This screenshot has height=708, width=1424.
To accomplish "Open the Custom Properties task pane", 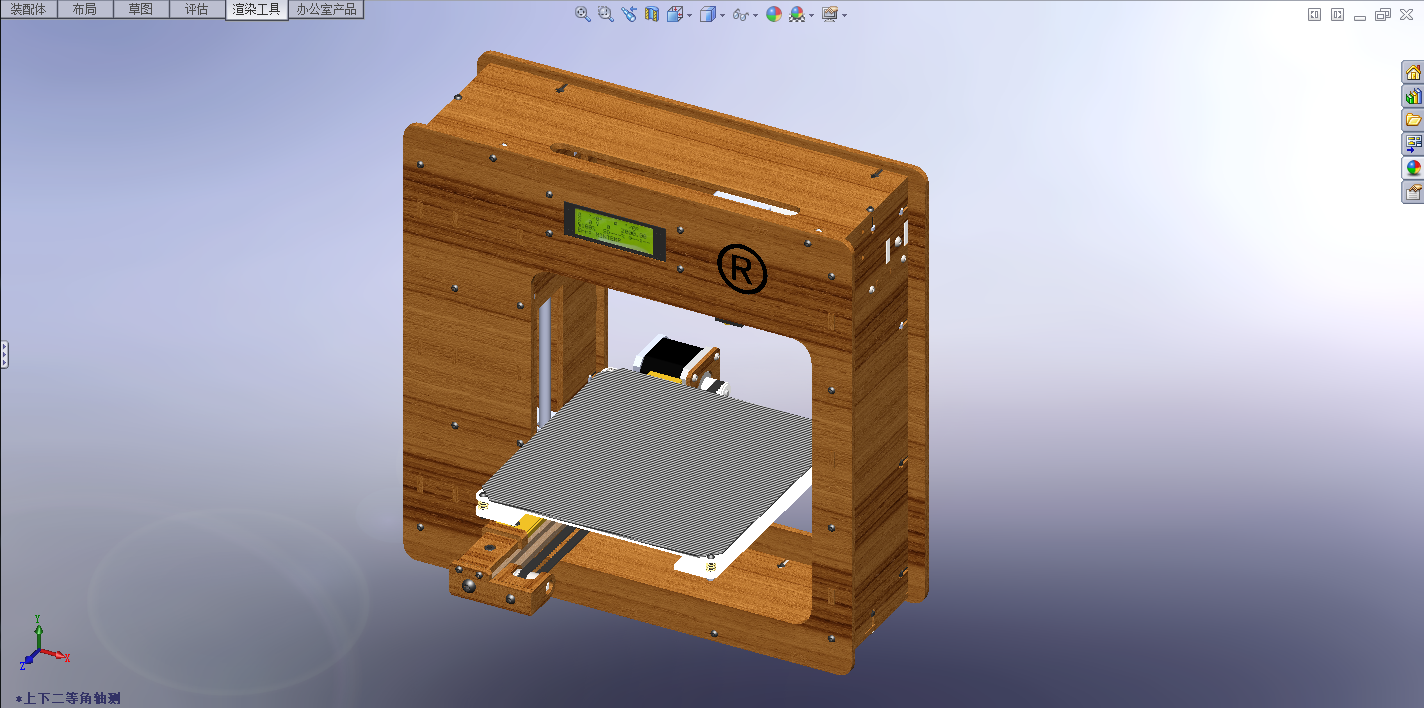I will [x=1412, y=191].
